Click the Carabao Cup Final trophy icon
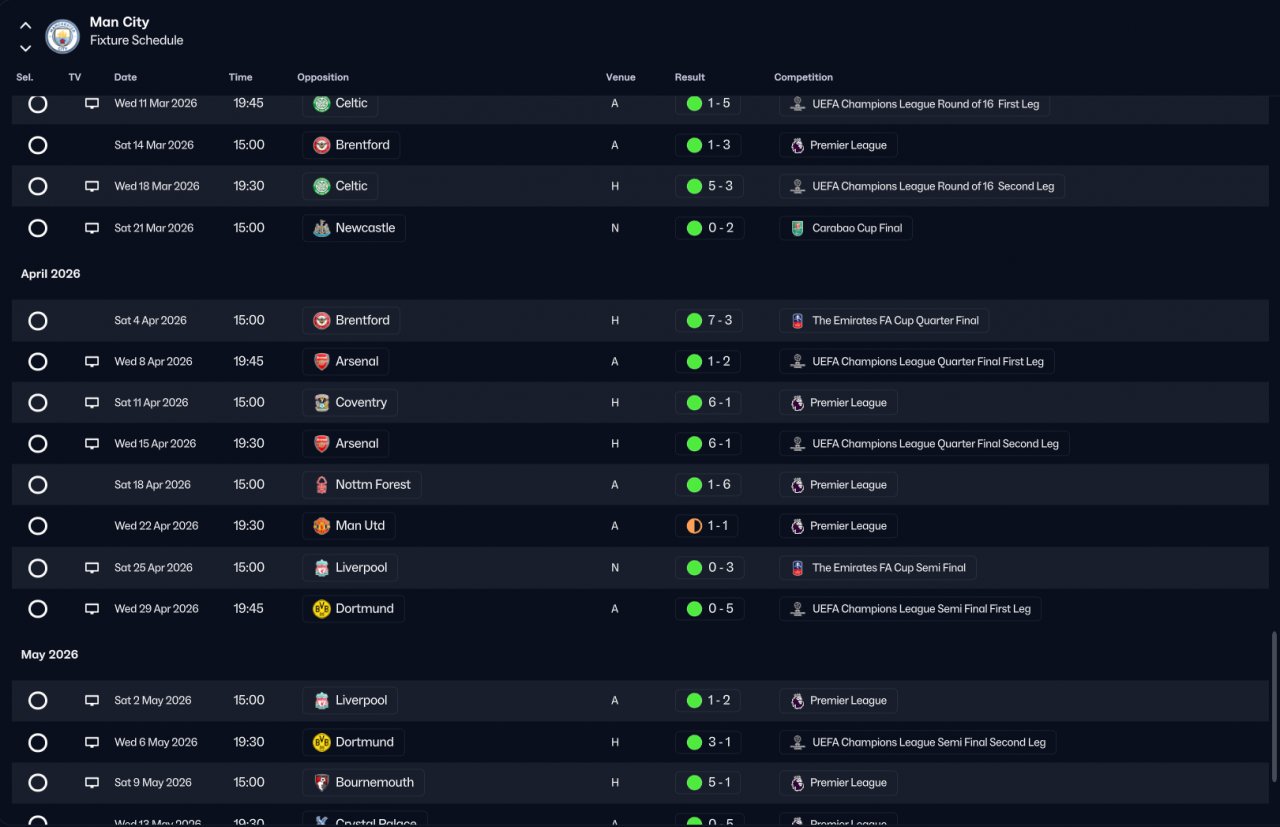 click(x=797, y=228)
